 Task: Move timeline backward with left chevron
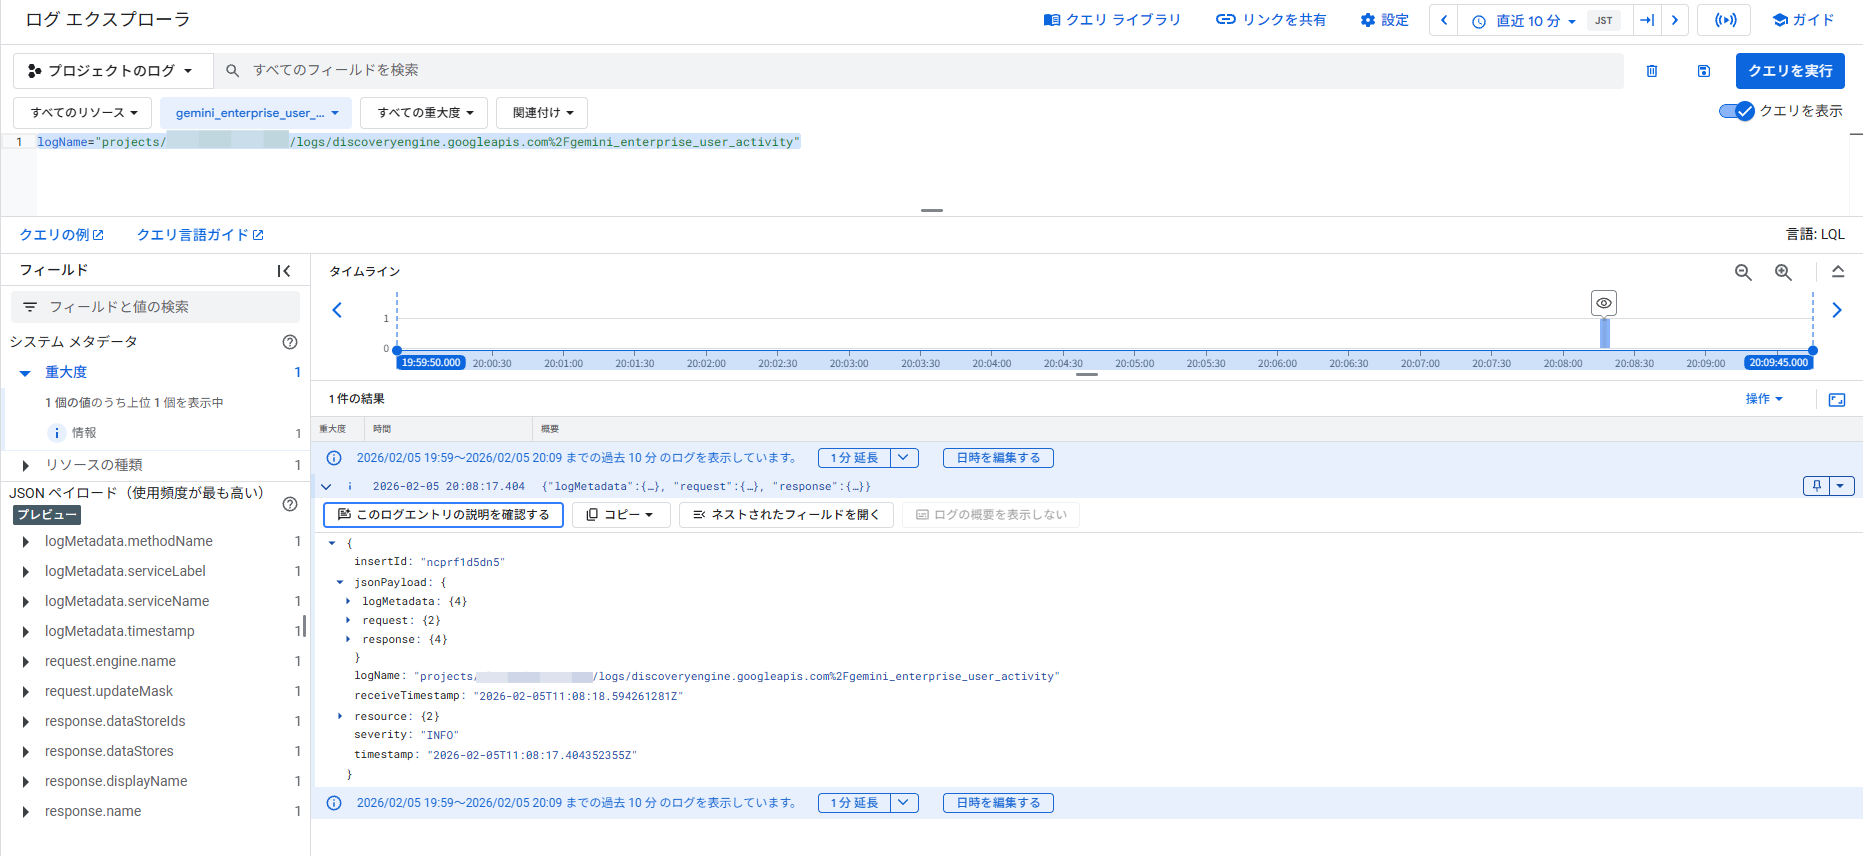(x=337, y=310)
